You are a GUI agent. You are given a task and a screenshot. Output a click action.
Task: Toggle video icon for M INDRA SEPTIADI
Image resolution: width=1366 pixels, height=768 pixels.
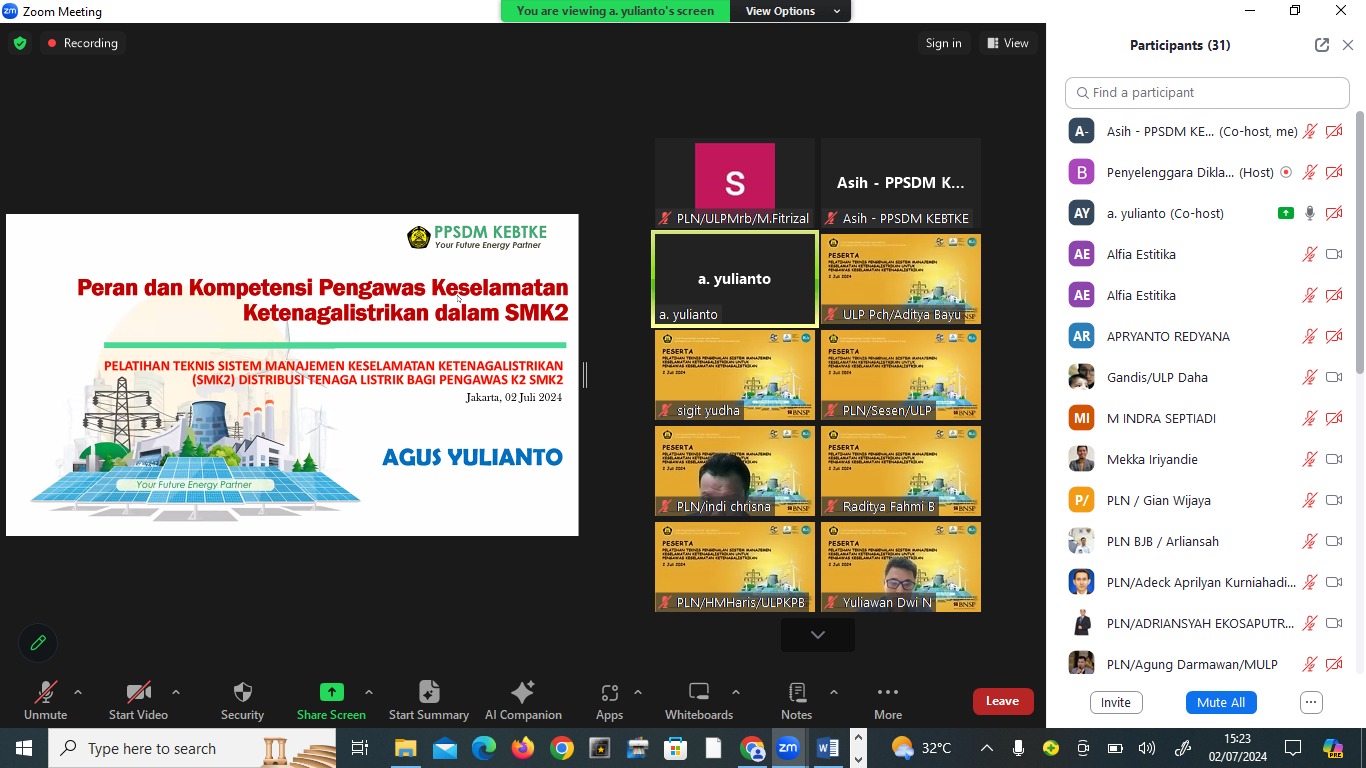1334,418
